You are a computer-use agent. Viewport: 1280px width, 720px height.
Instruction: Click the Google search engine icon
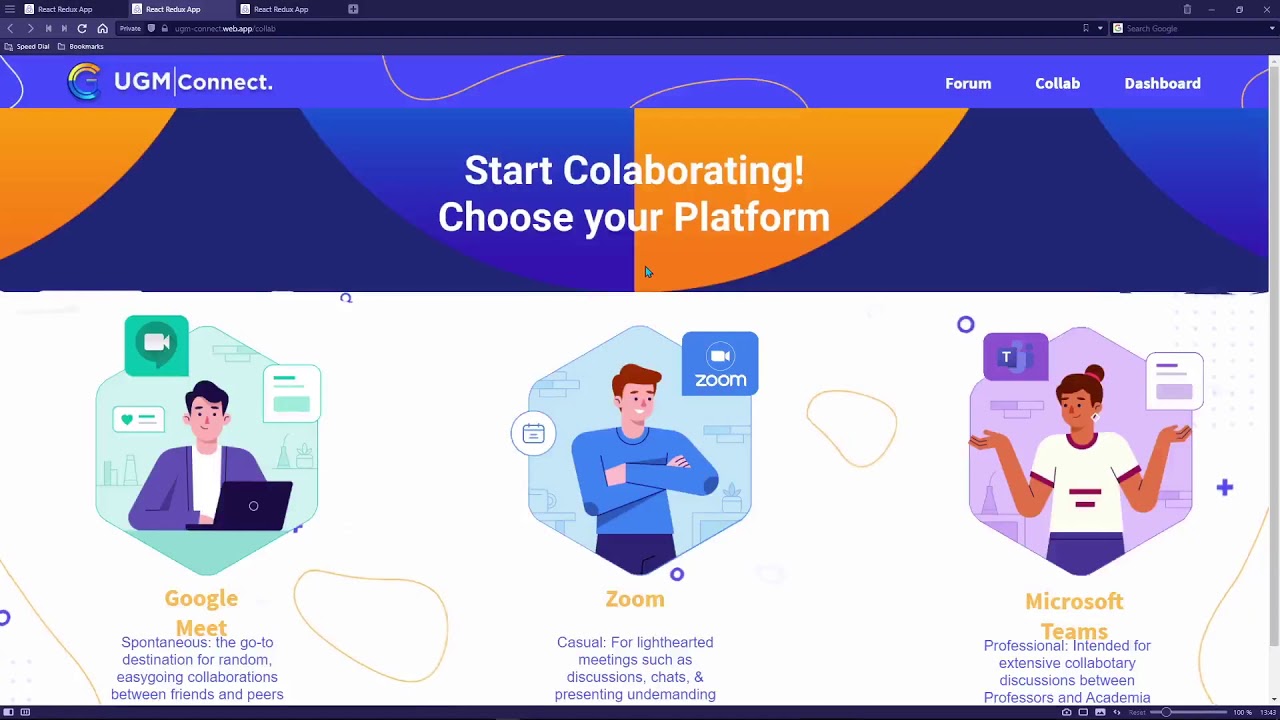[x=1118, y=28]
